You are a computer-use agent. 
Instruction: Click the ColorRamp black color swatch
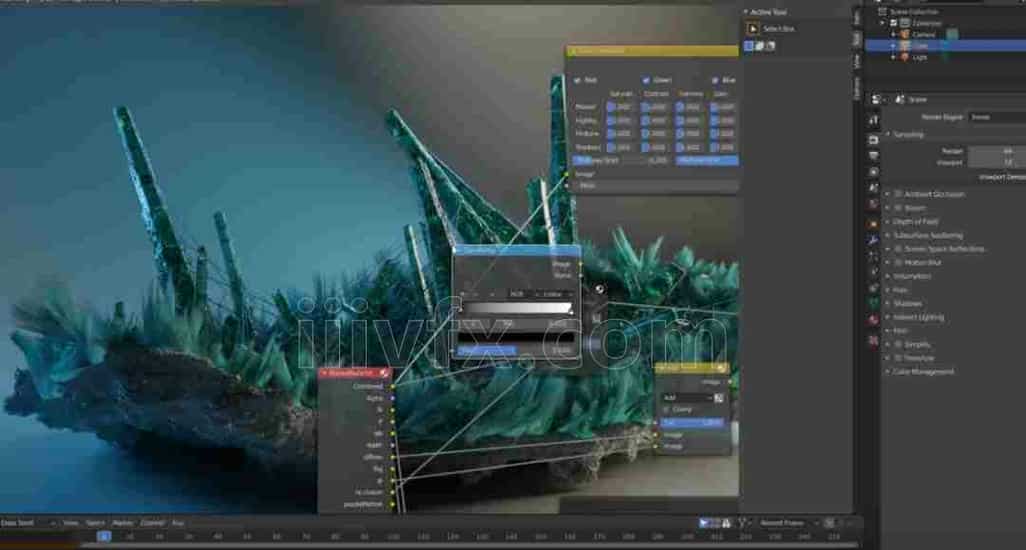click(516, 338)
